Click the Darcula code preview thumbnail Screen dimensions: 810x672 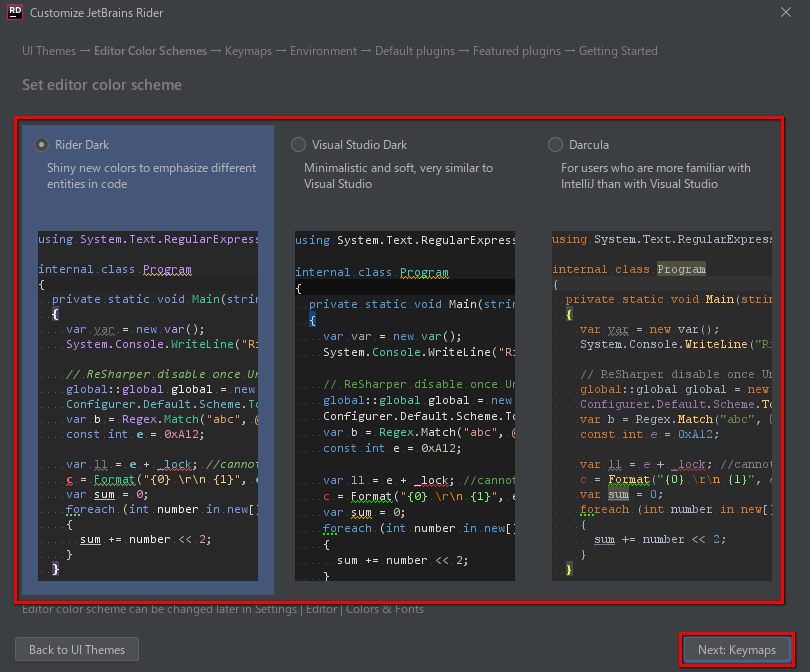pyautogui.click(x=662, y=406)
